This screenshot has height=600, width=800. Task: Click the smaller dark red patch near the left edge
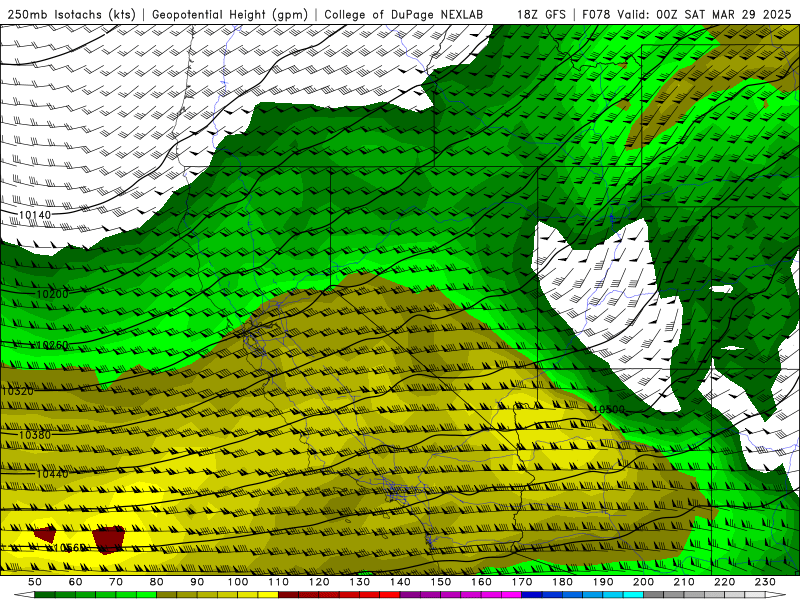(45, 534)
